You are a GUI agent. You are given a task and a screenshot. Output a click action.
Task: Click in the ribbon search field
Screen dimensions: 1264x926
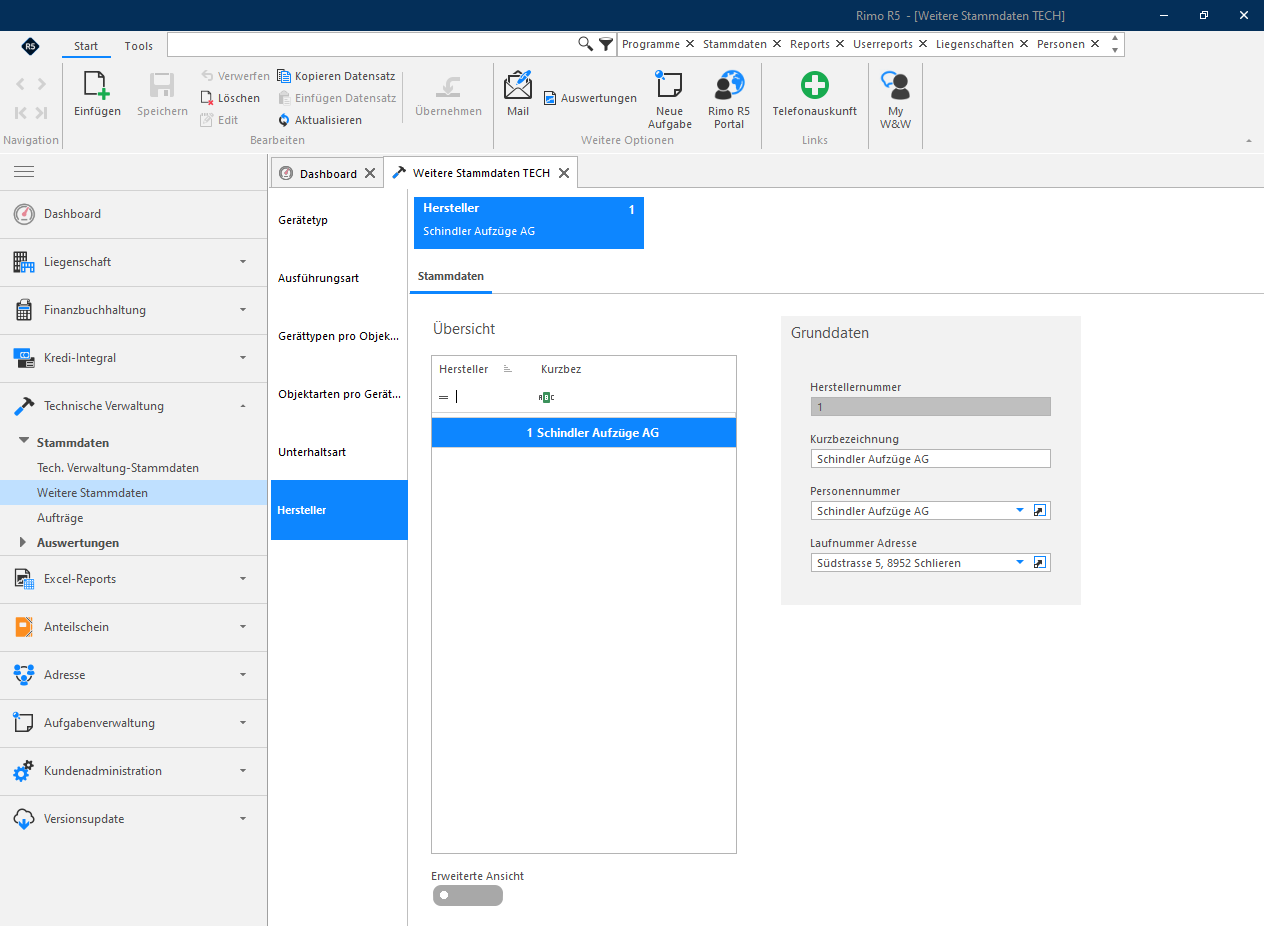372,44
